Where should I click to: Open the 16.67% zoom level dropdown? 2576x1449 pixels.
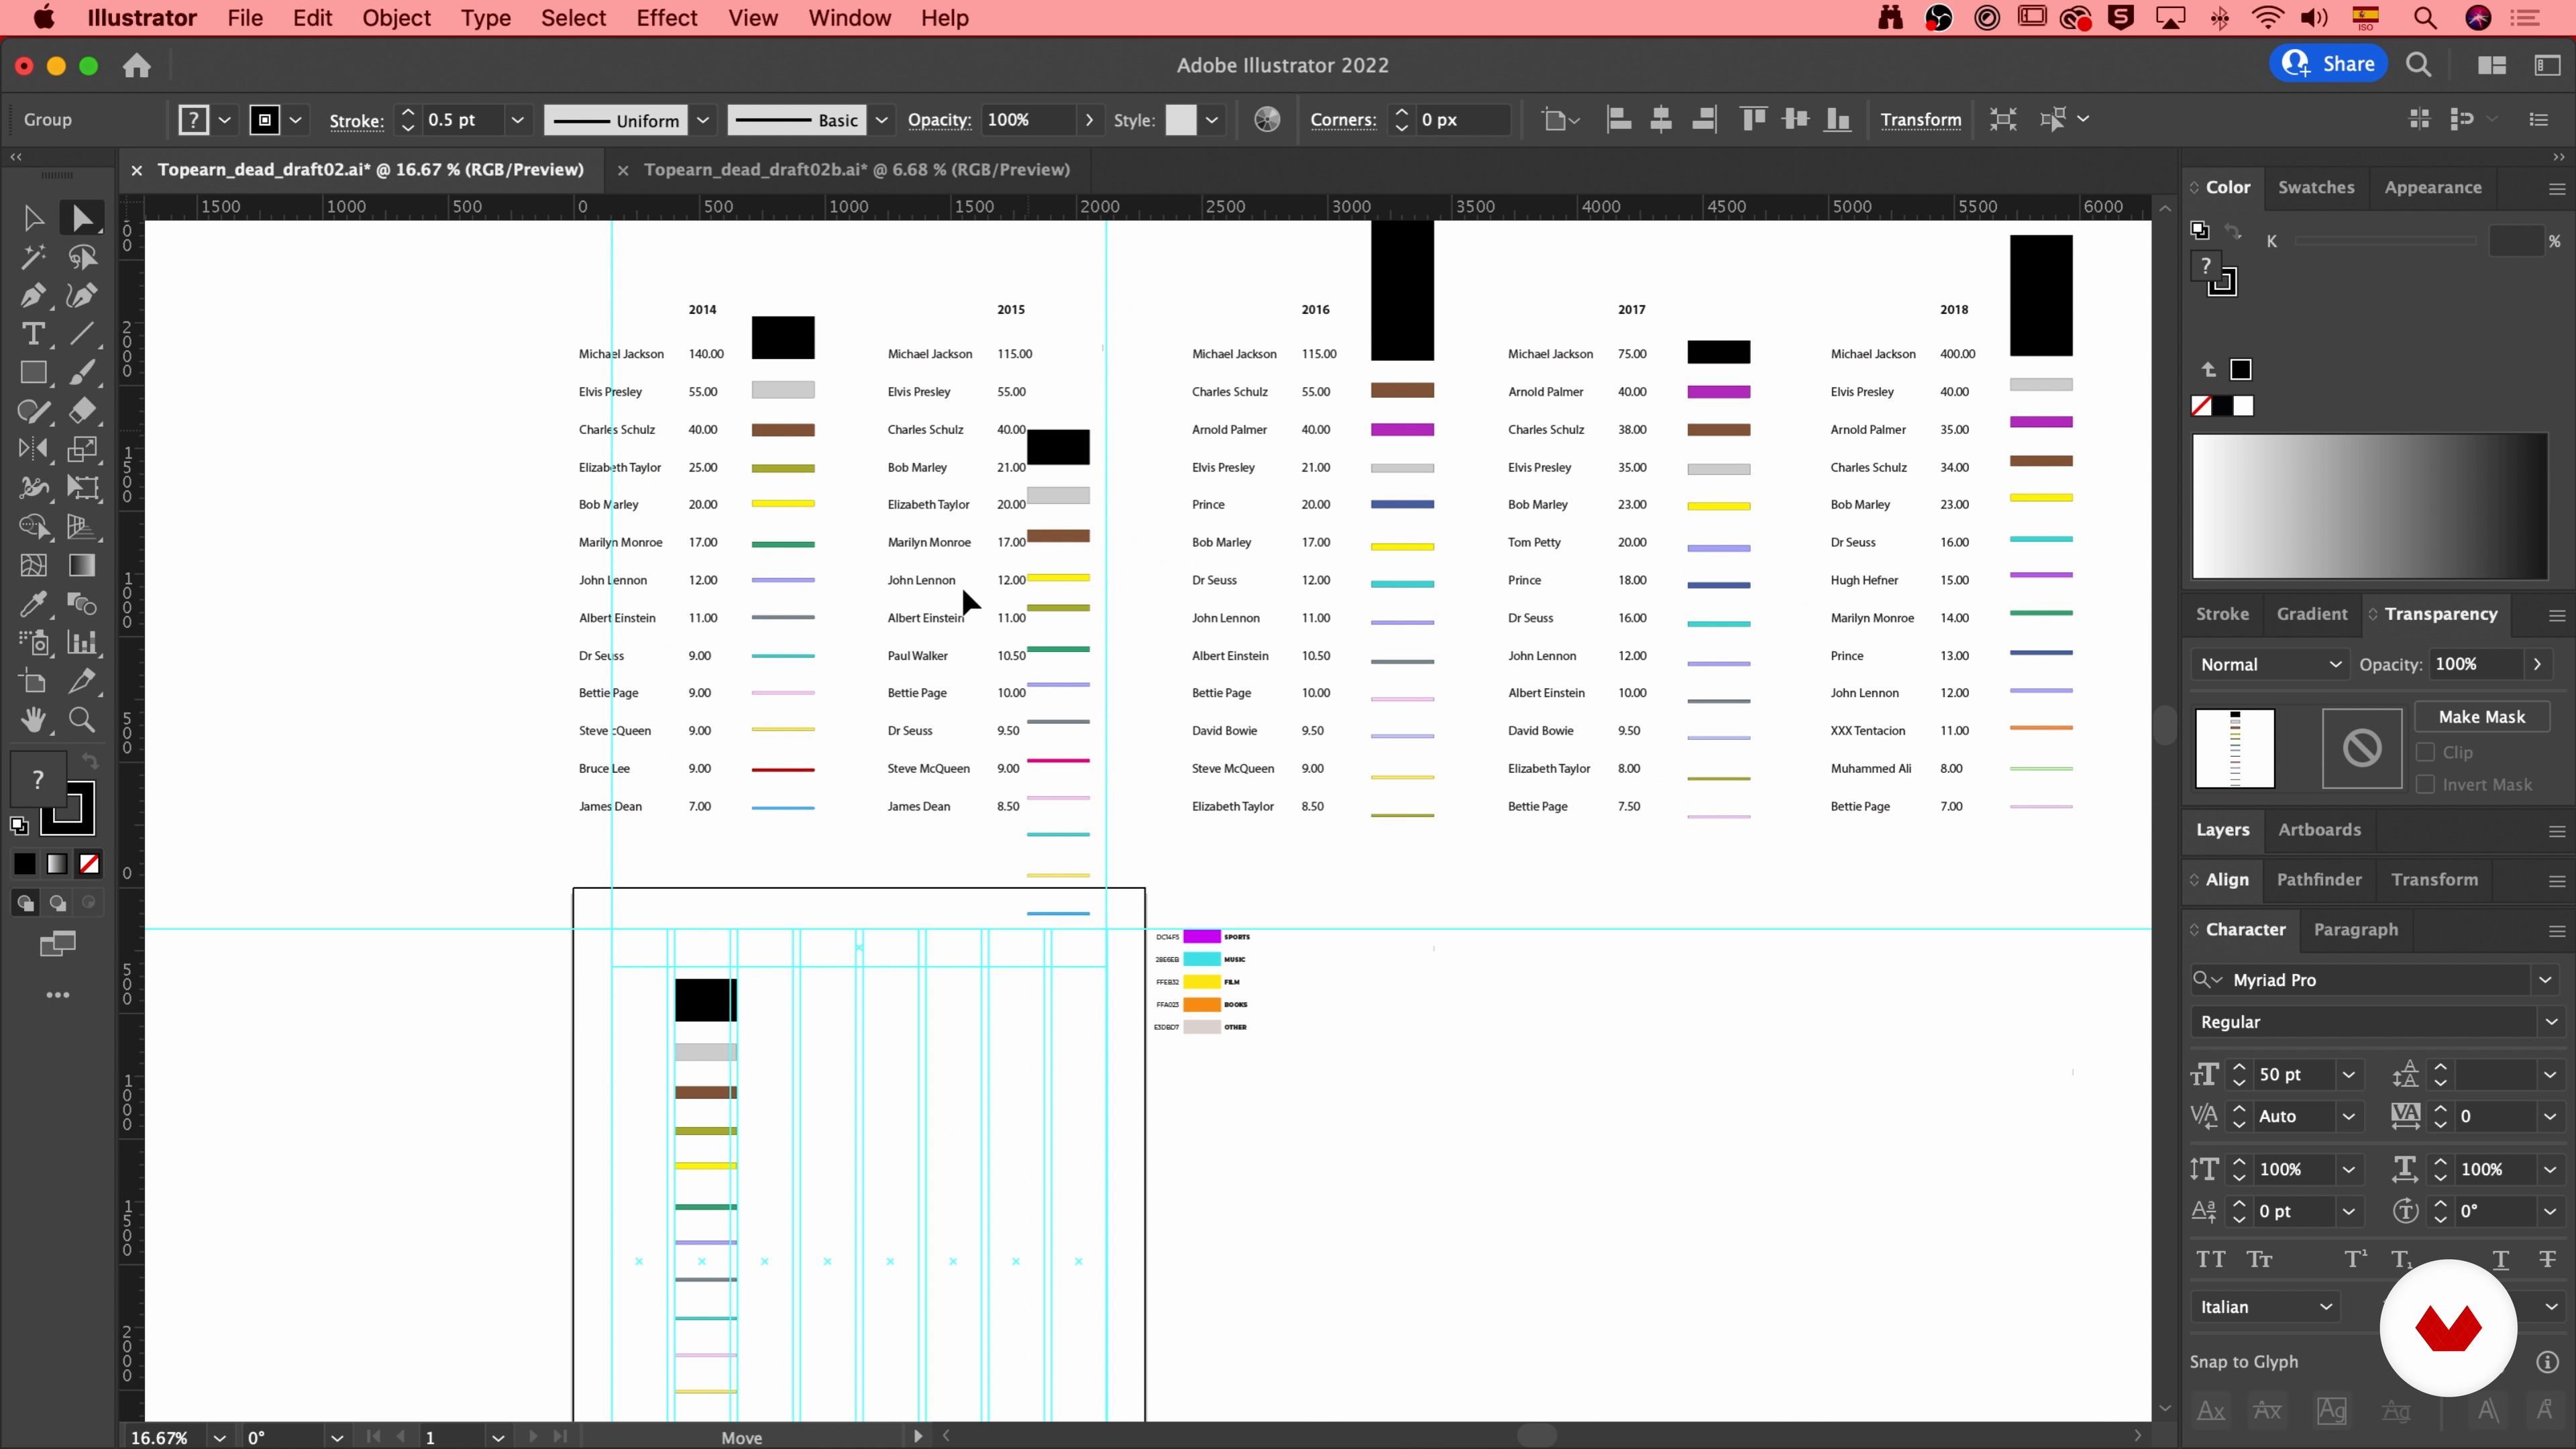tap(219, 1438)
